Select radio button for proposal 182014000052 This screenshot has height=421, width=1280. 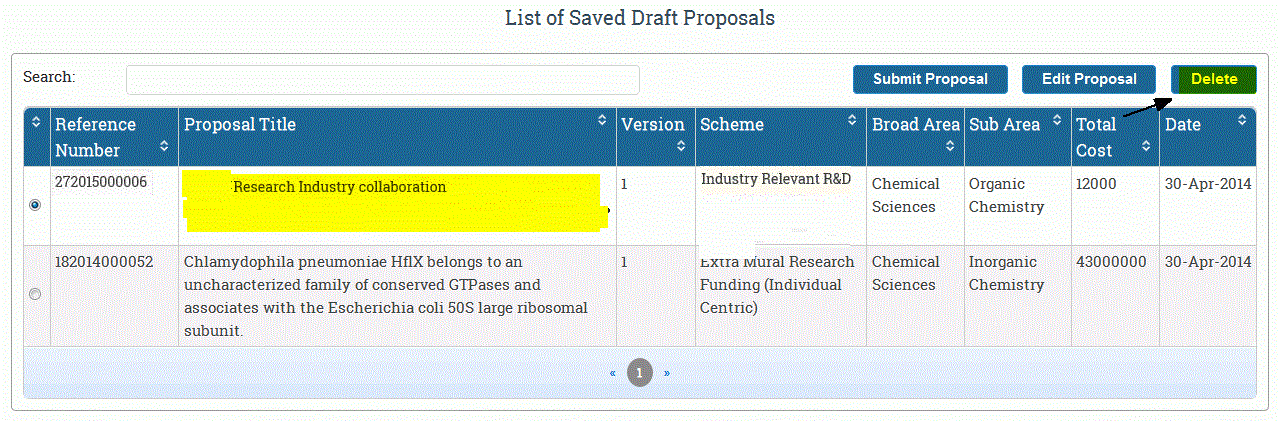click(36, 294)
